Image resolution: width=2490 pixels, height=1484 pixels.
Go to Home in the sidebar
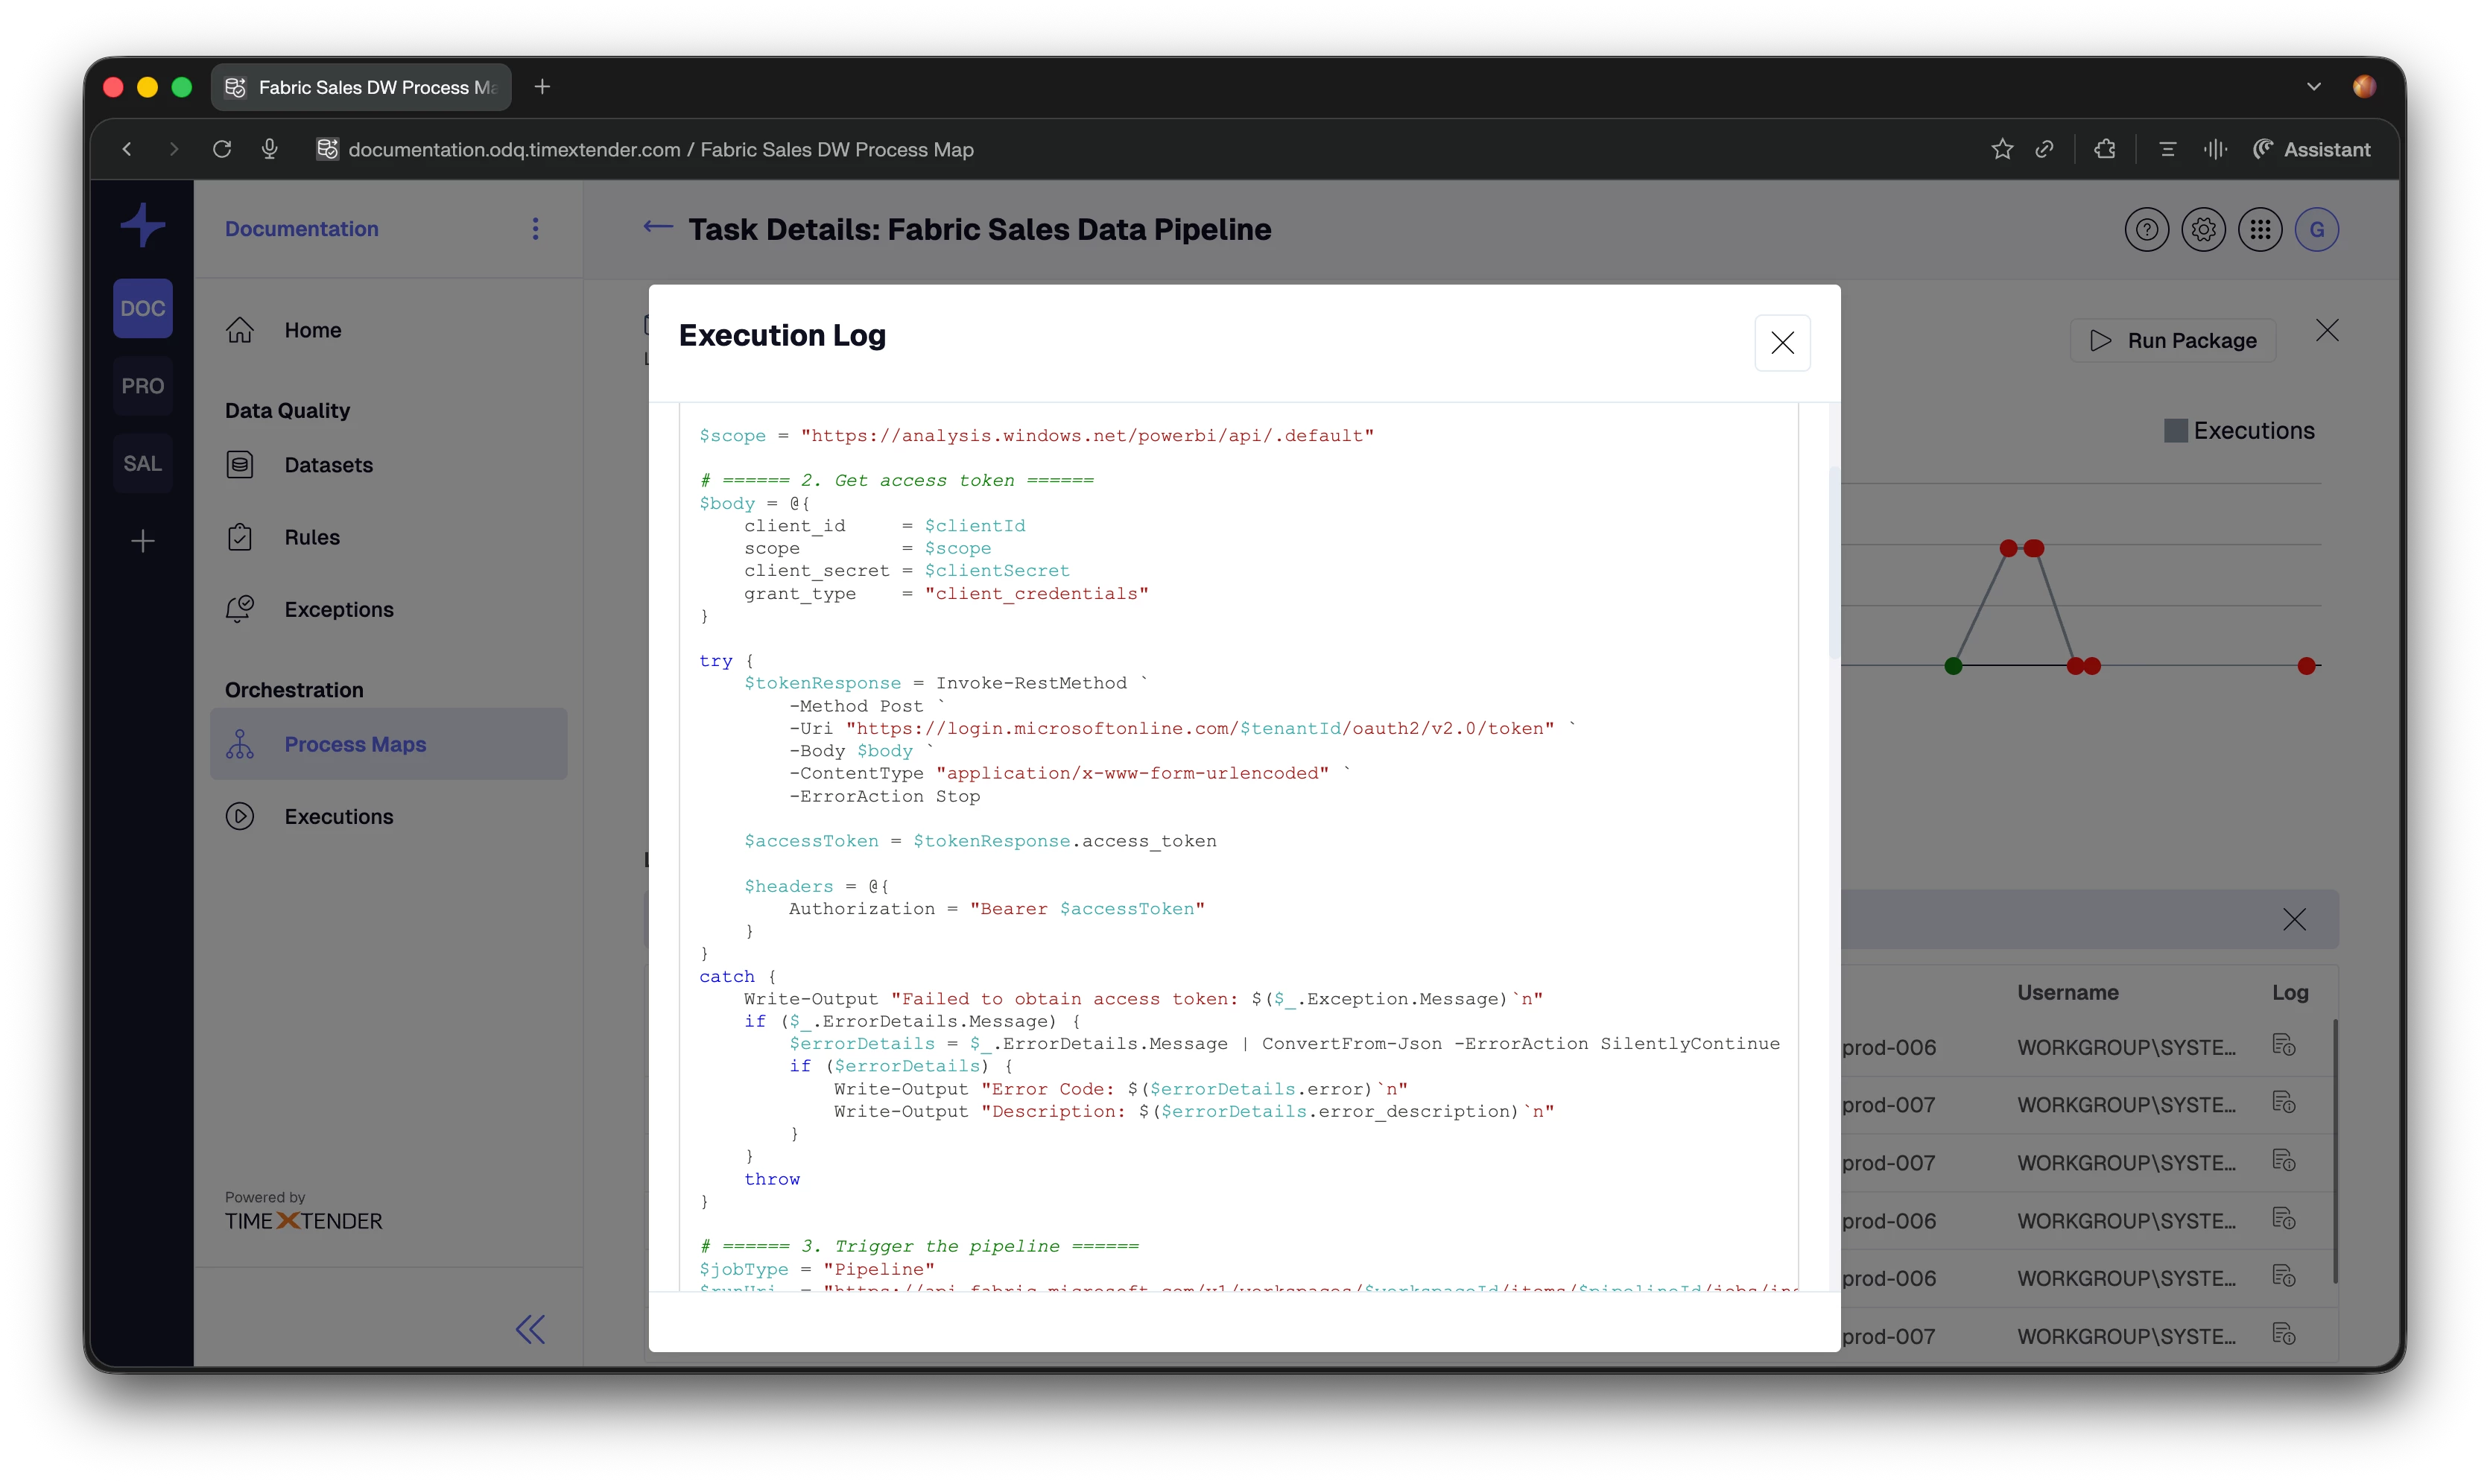pyautogui.click(x=312, y=330)
